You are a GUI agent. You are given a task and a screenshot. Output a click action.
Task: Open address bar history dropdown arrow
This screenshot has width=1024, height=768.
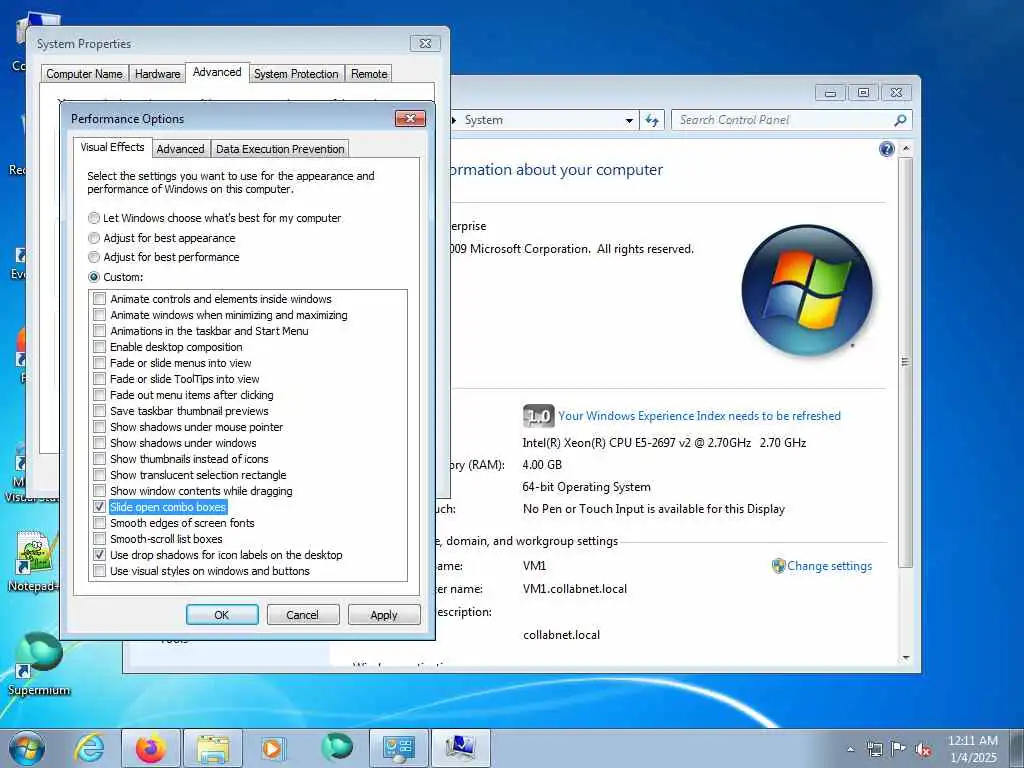(x=629, y=121)
